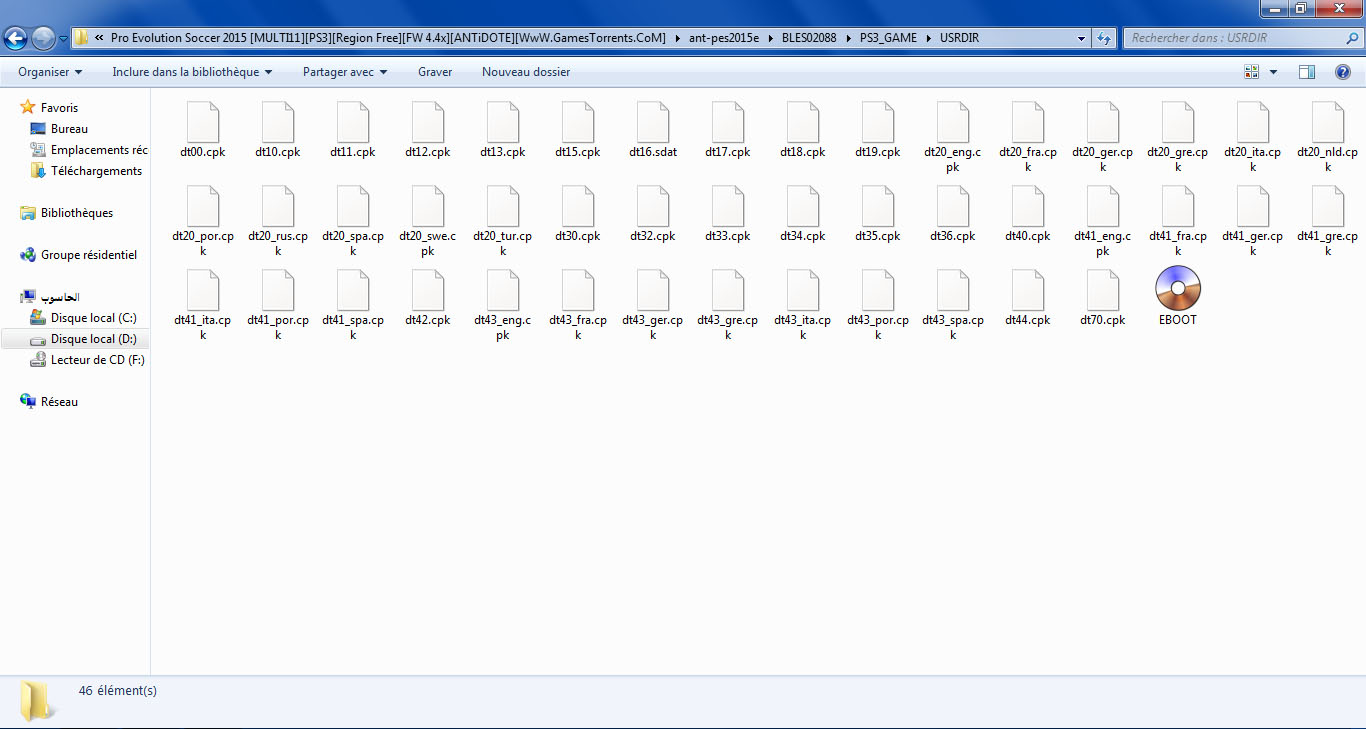Expand the Organiser menu
Screen dimensions: 1366x729
pos(50,72)
